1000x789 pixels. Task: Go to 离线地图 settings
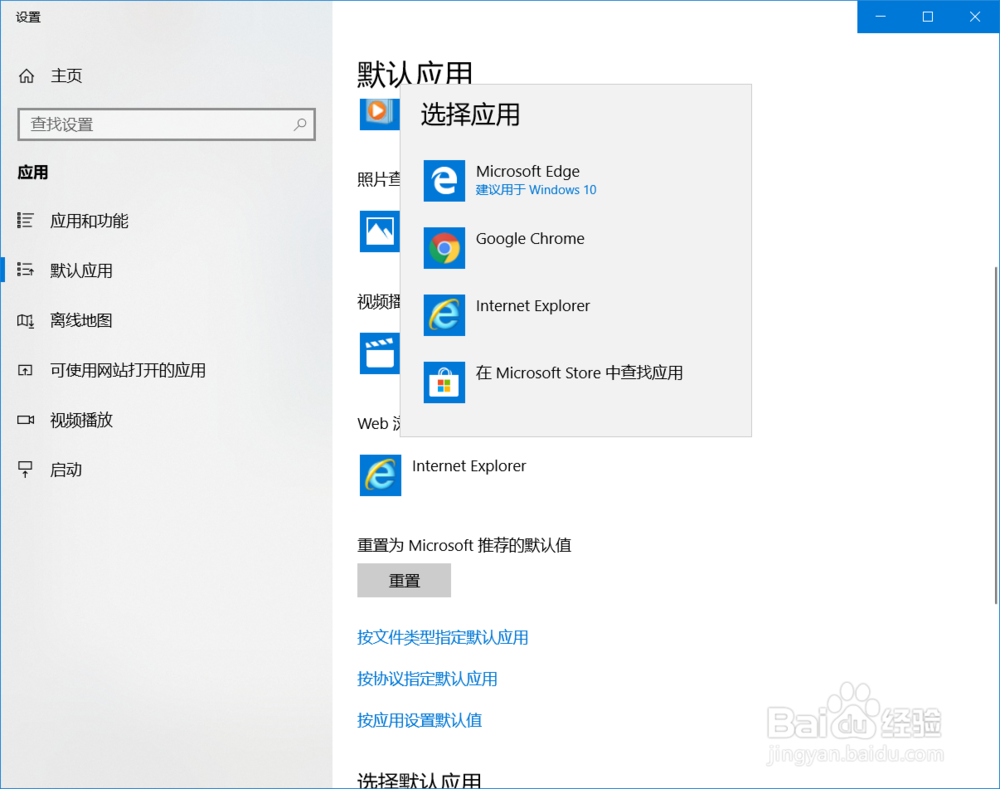click(x=82, y=320)
